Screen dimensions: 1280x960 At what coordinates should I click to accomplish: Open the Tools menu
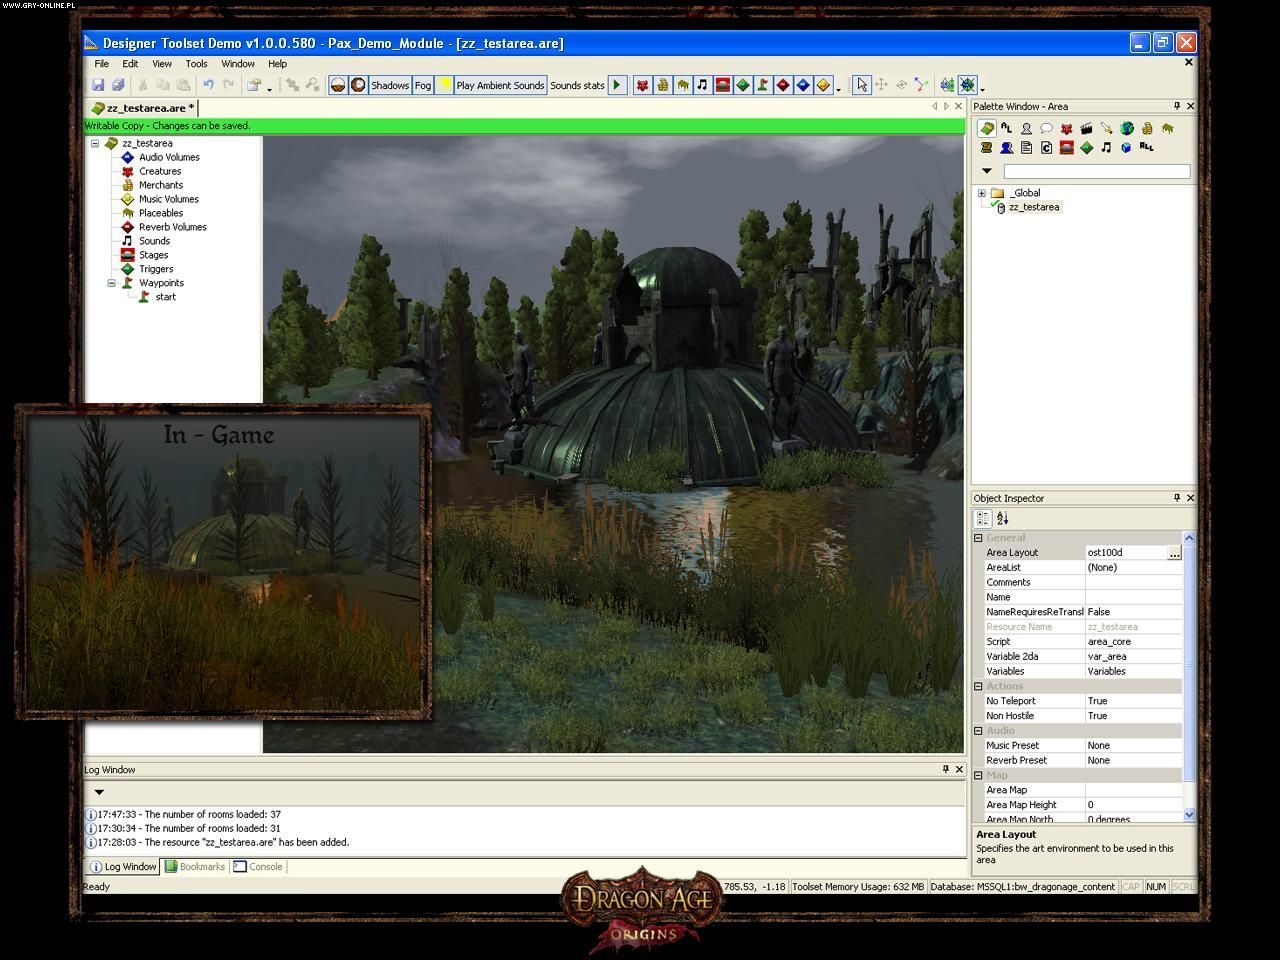(x=196, y=64)
